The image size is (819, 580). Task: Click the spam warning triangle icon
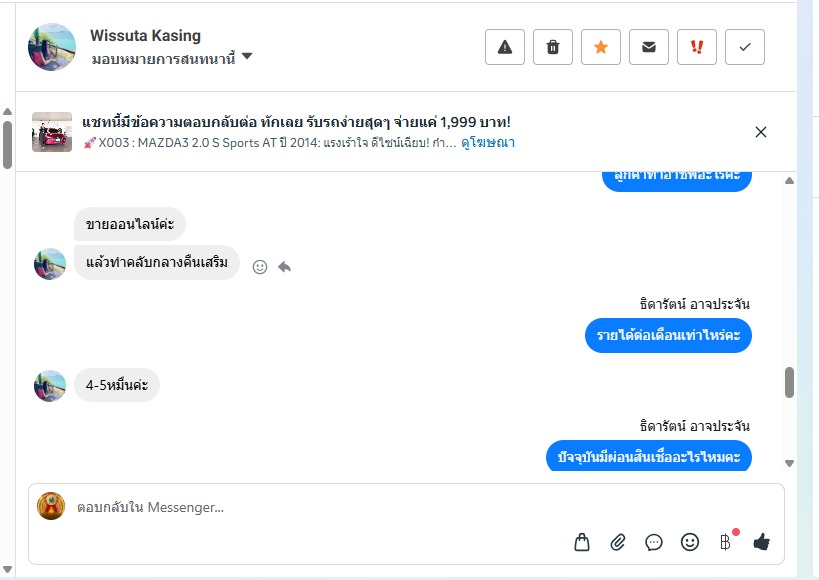click(505, 47)
